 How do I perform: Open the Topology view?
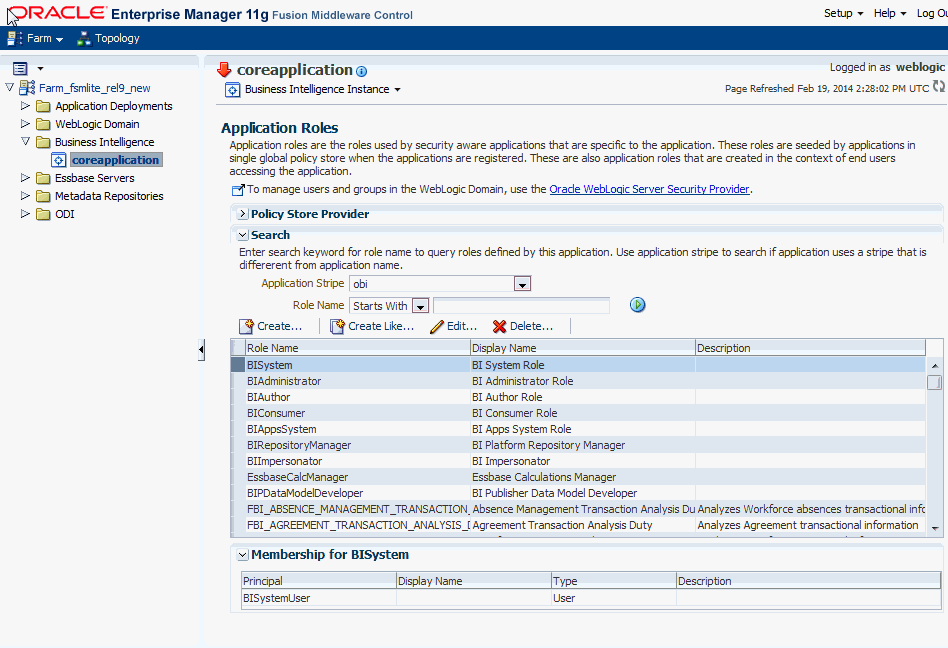[x=108, y=38]
